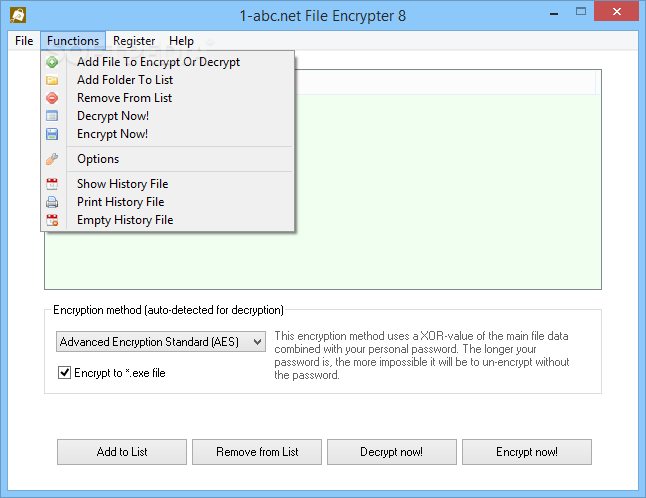Click the yellow folder icon for Add Folder
The height and width of the screenshot is (498, 646).
(x=52, y=80)
